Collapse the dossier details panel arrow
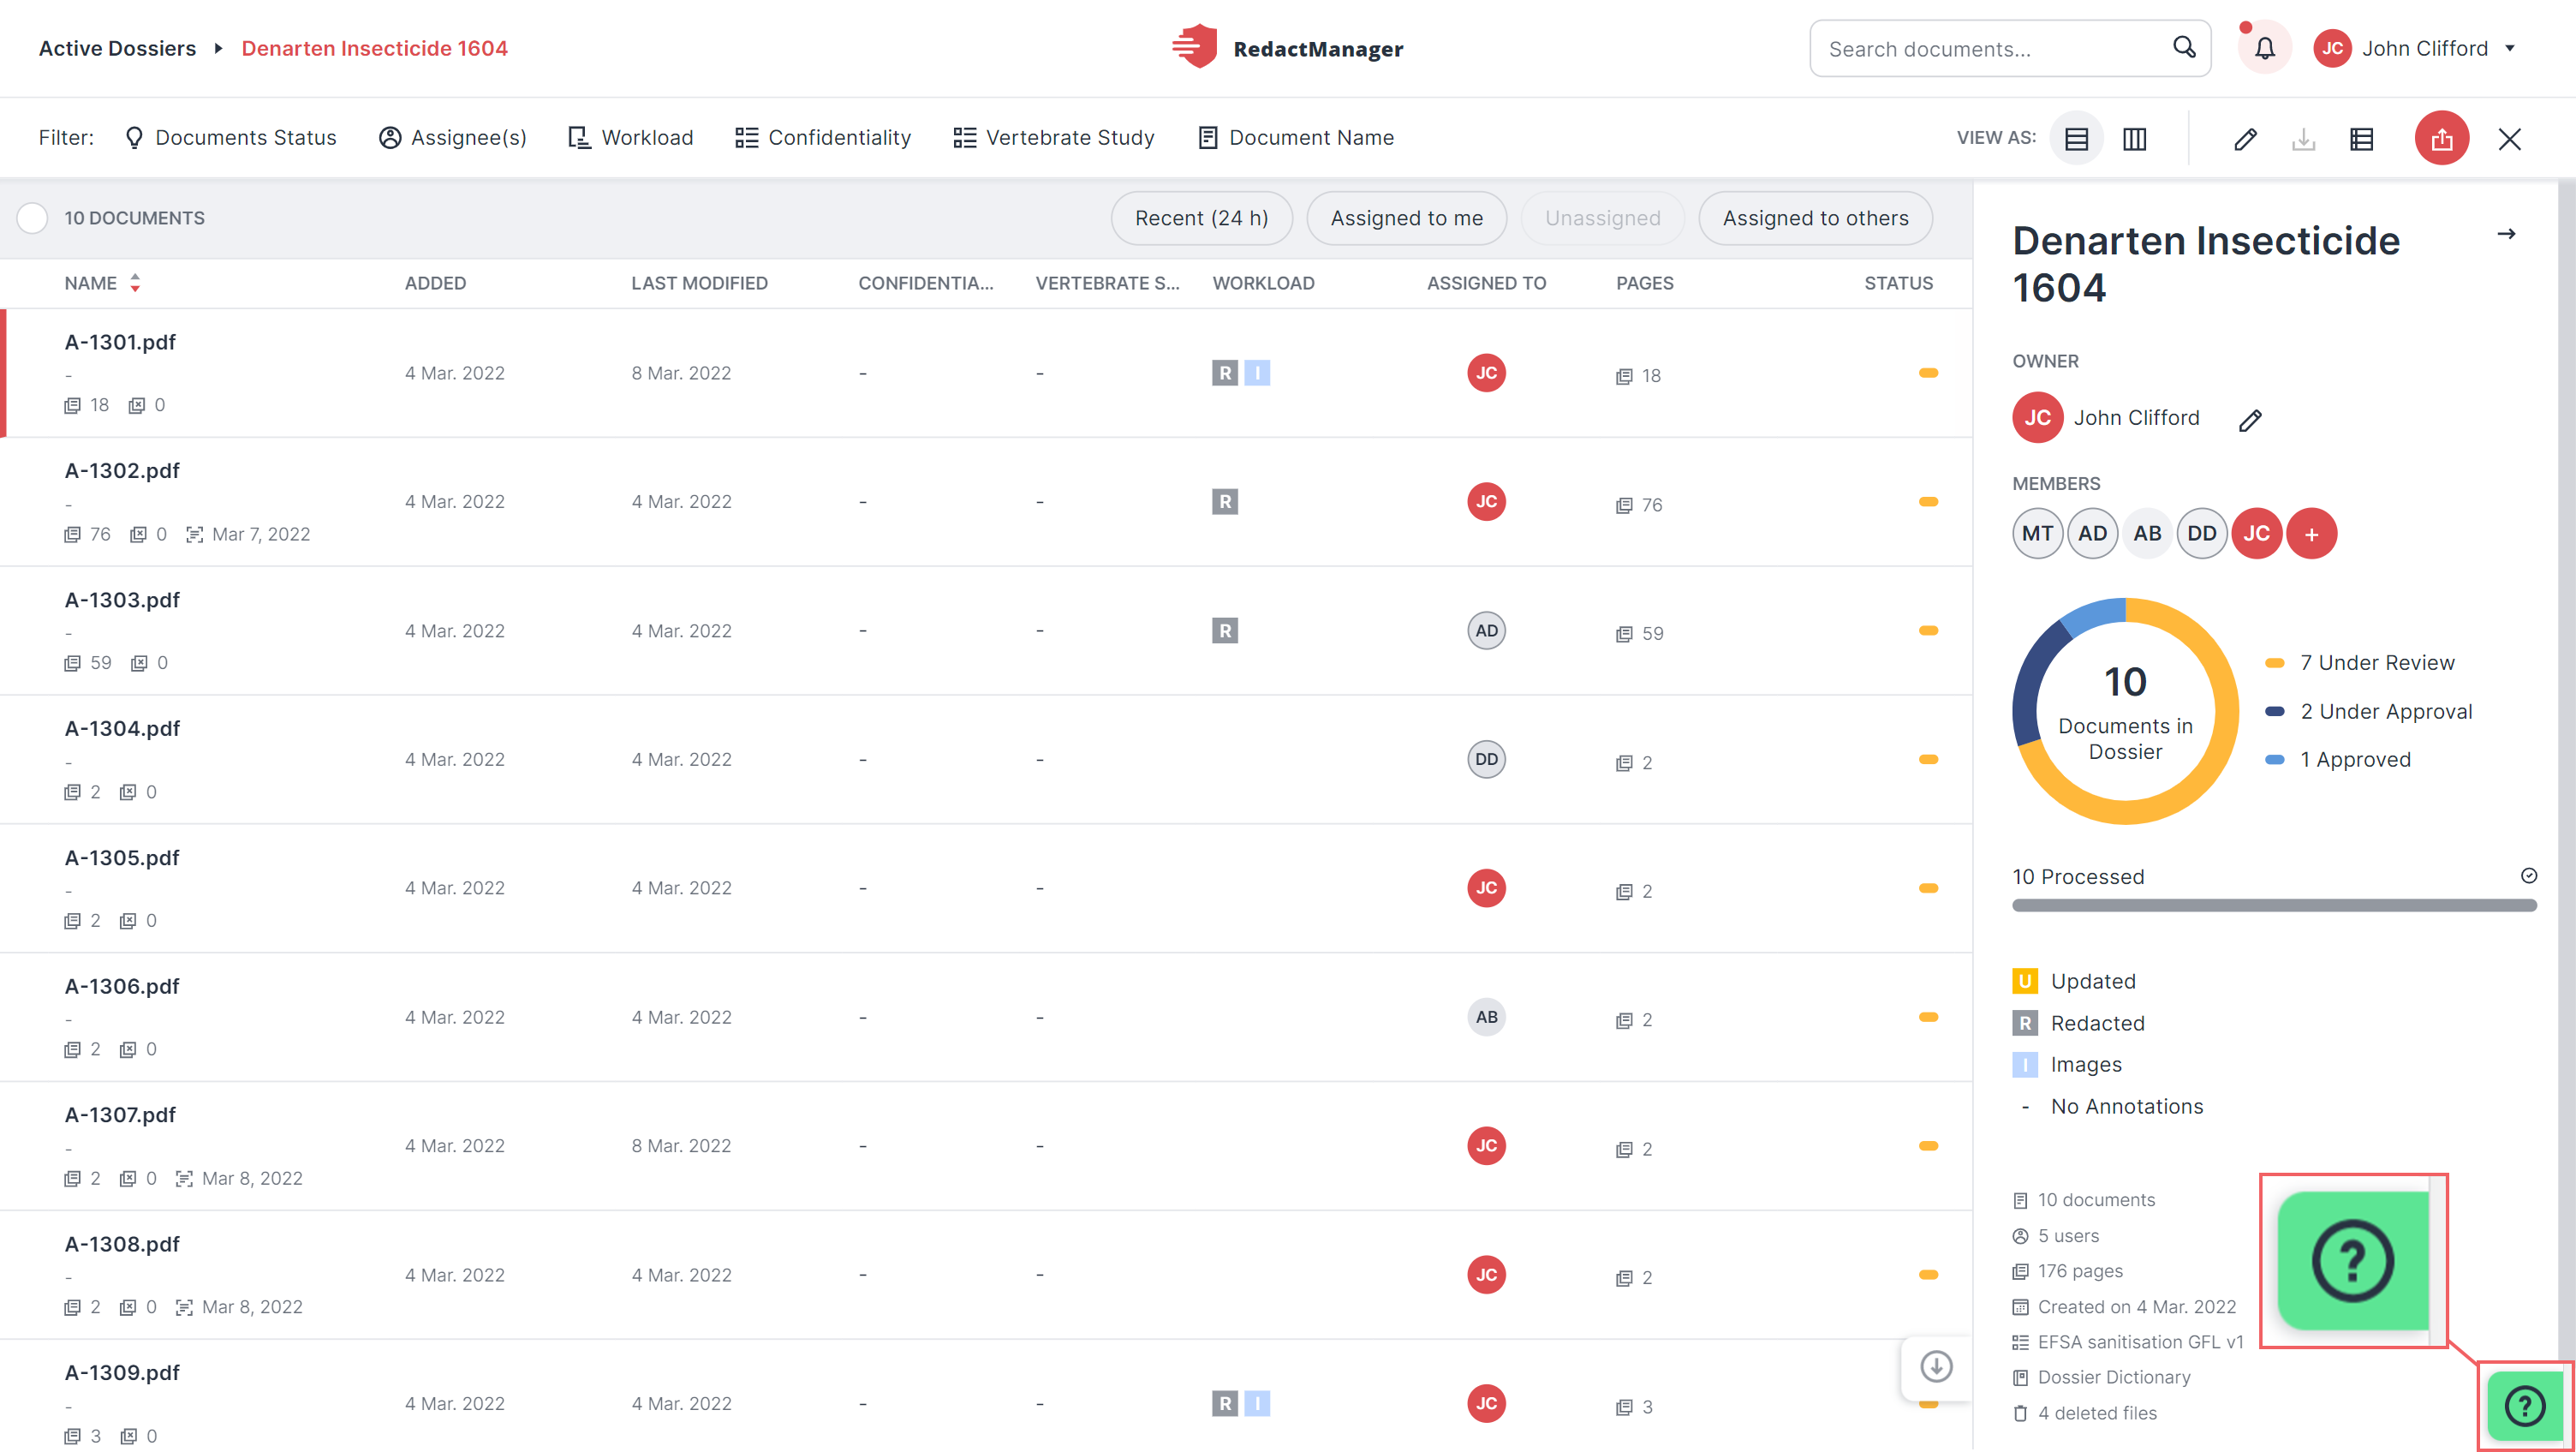2576x1452 pixels. 2506,234
